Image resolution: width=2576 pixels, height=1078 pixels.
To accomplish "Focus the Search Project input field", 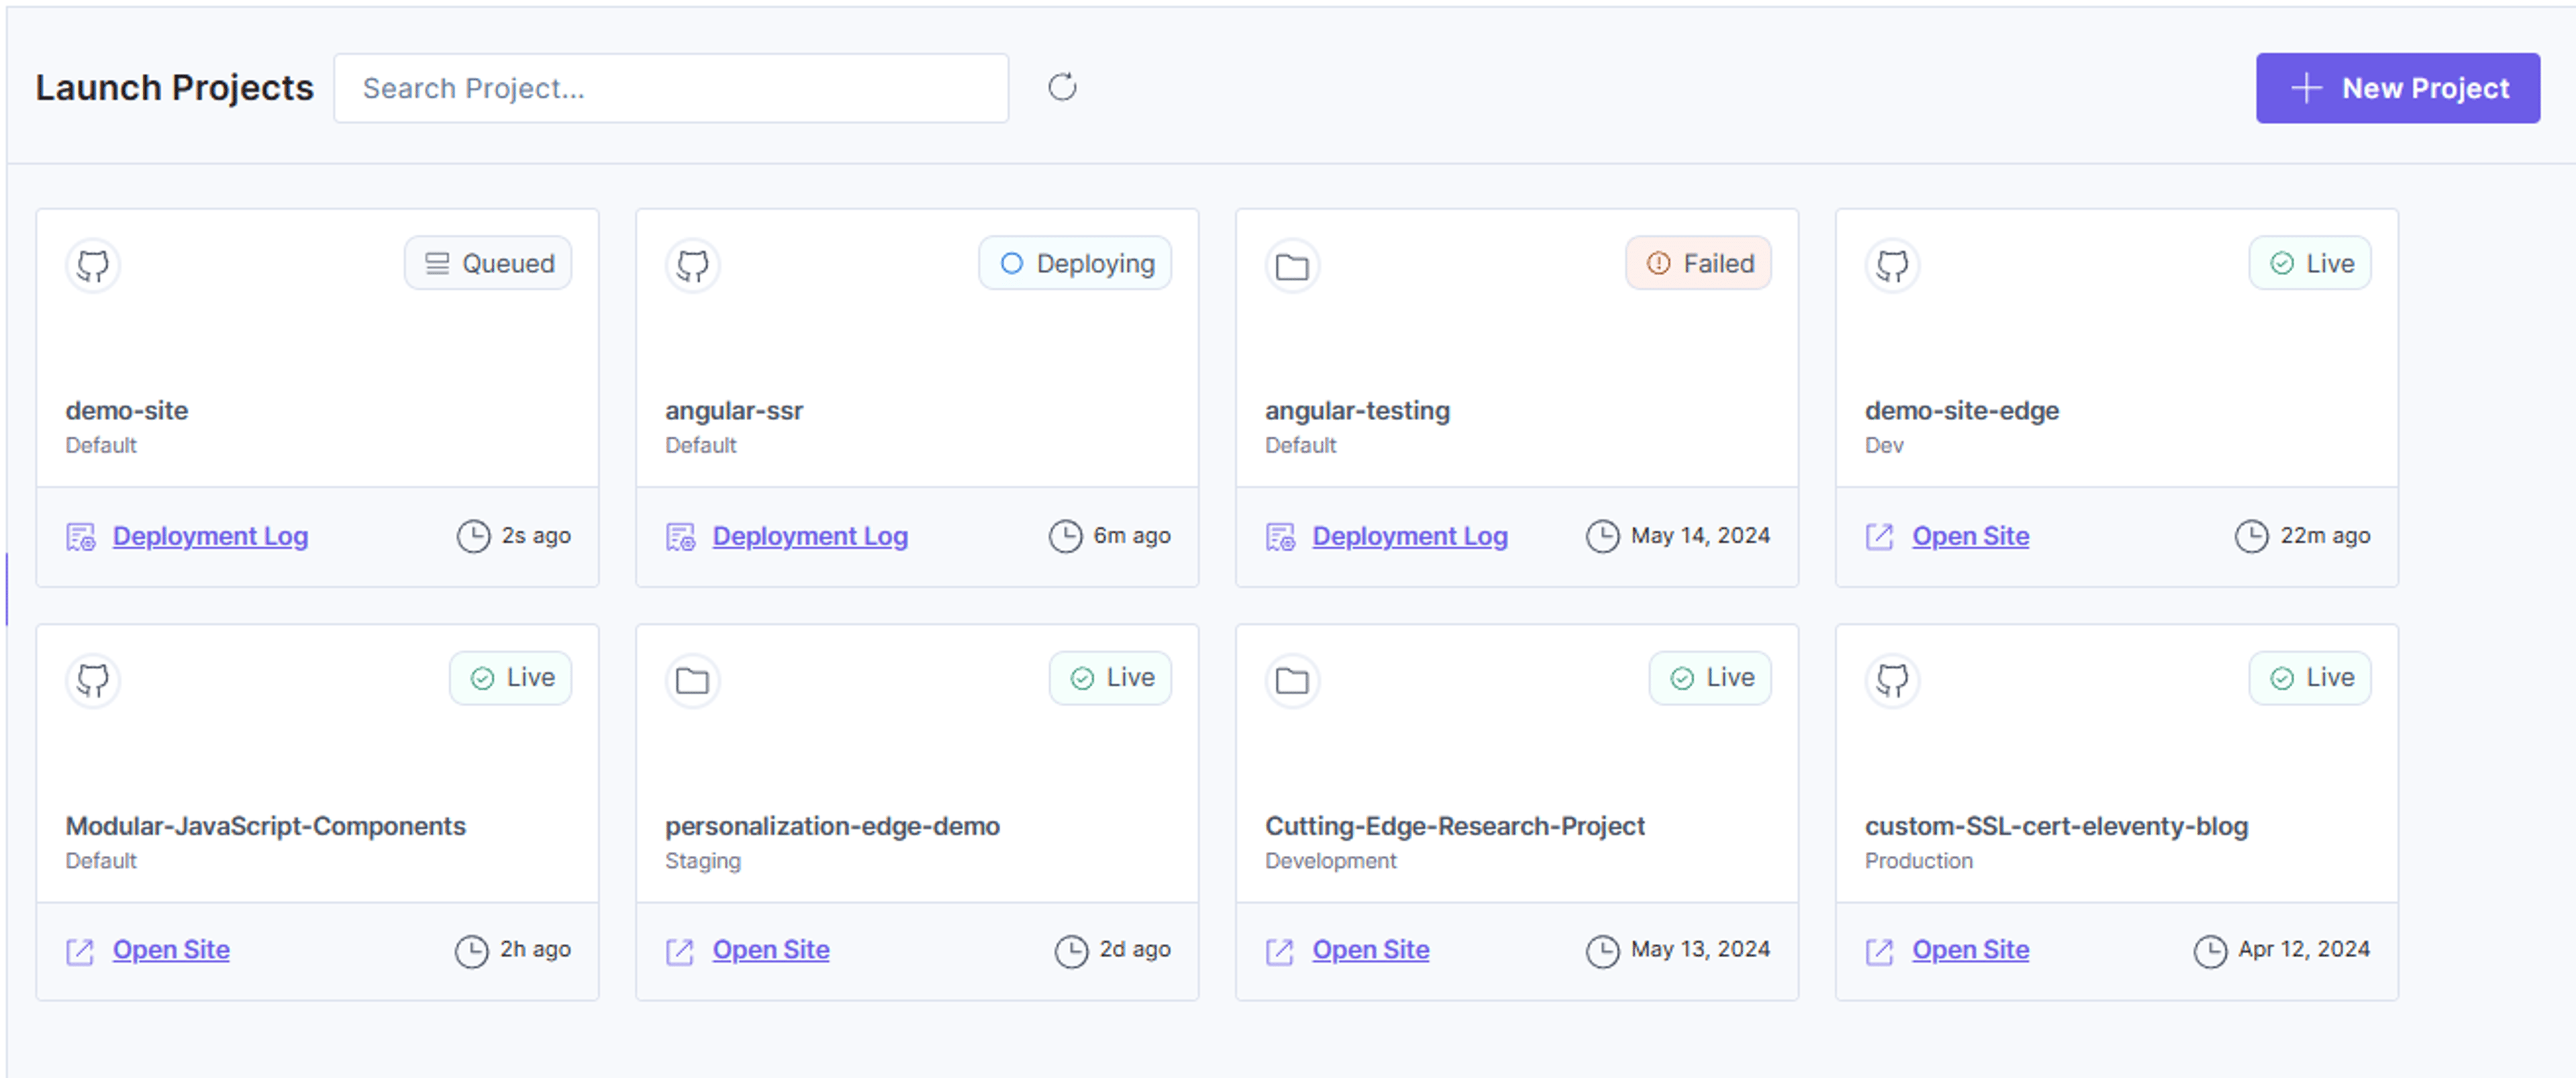I will pyautogui.click(x=671, y=88).
